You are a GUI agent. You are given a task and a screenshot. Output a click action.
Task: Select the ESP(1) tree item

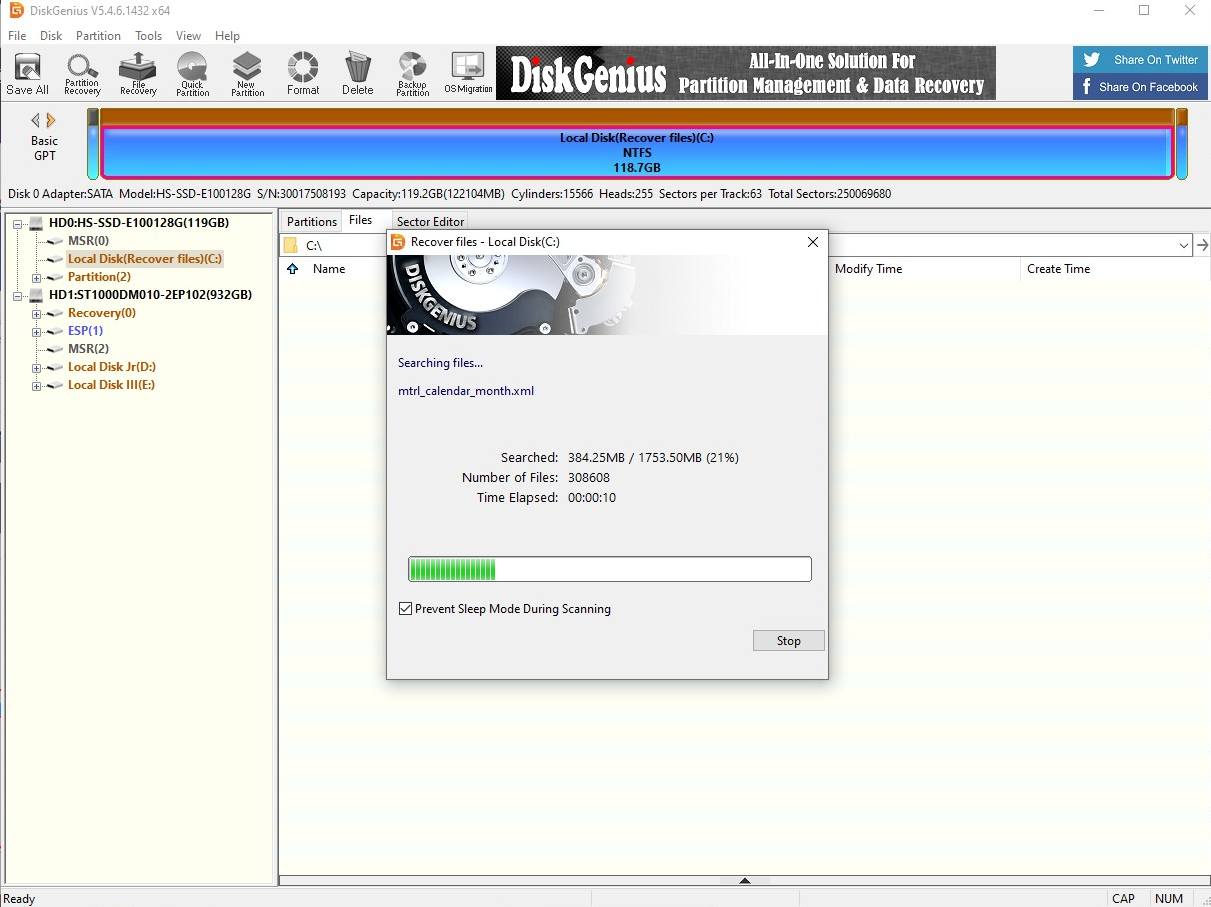tap(85, 331)
